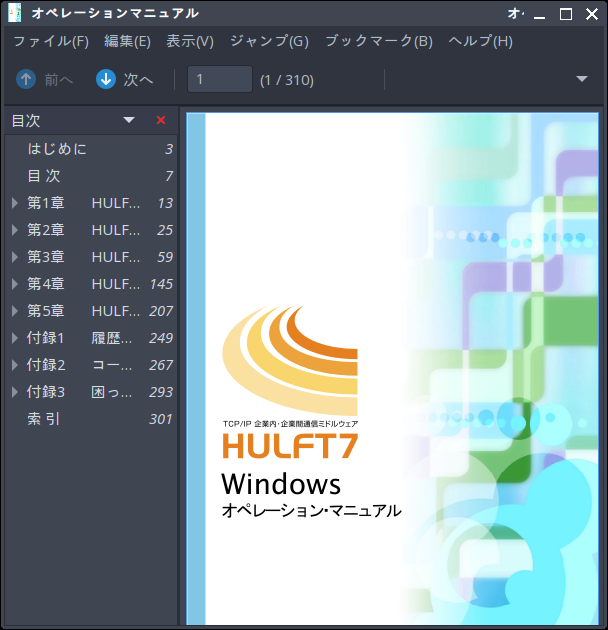Open the ブックマーク(B) menu

[379, 41]
